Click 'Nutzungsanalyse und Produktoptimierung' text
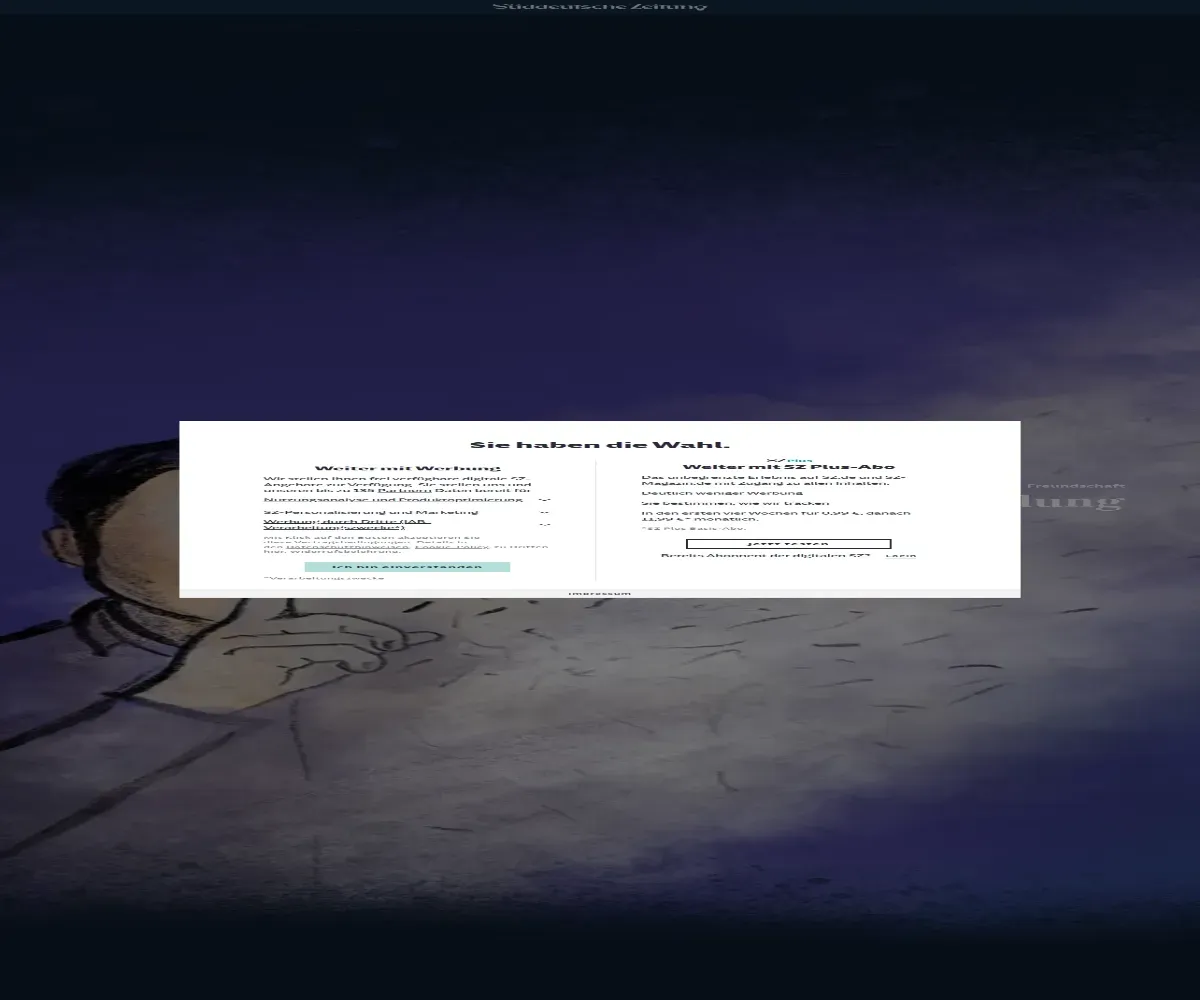Image resolution: width=1200 pixels, height=1000 pixels. pyautogui.click(x=393, y=499)
